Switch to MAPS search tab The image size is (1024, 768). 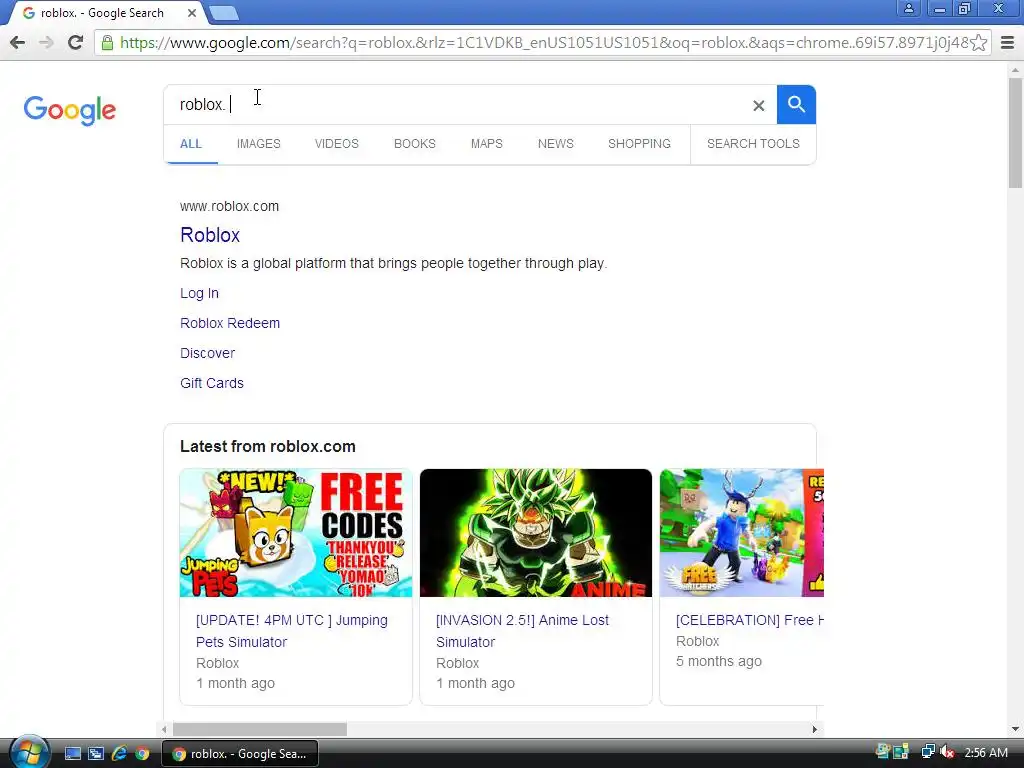tap(487, 144)
